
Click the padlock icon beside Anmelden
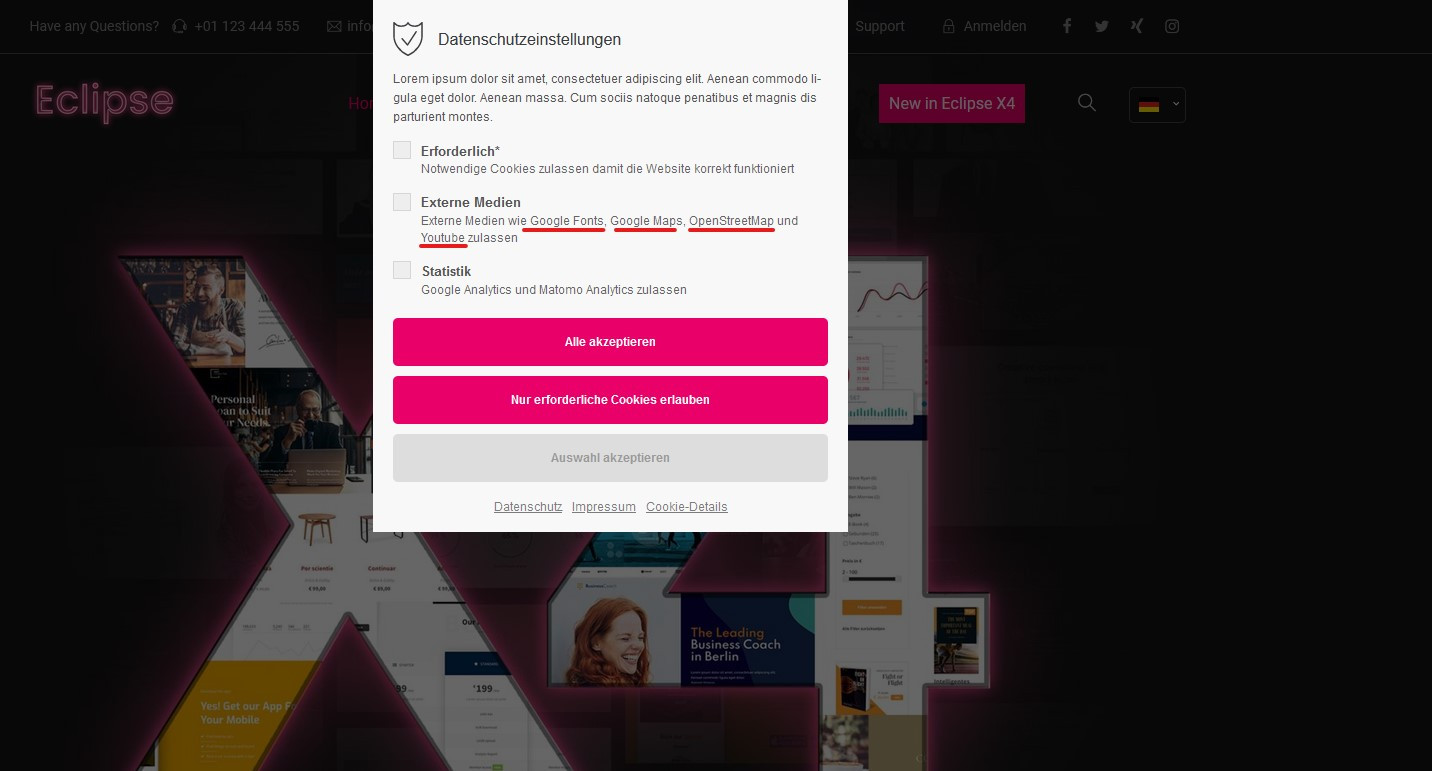pyautogui.click(x=948, y=27)
